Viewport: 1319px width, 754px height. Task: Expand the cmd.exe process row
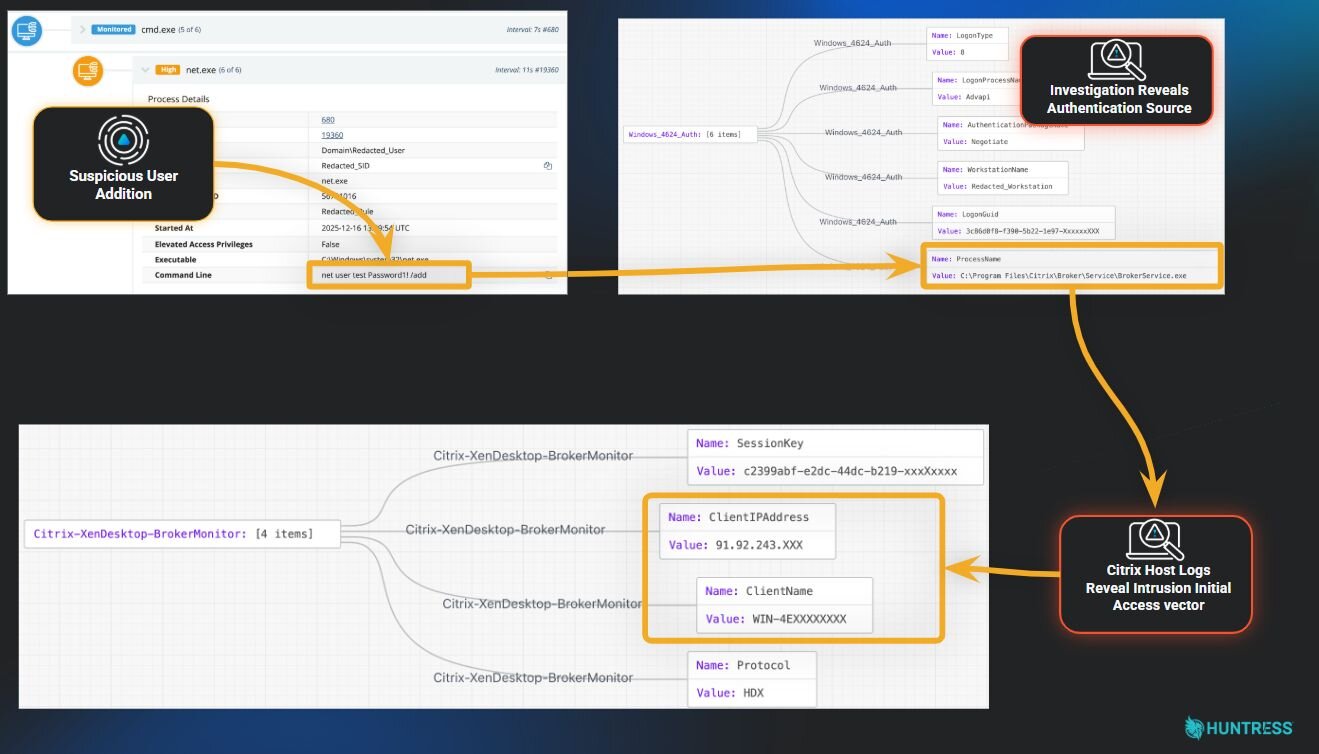coord(83,30)
